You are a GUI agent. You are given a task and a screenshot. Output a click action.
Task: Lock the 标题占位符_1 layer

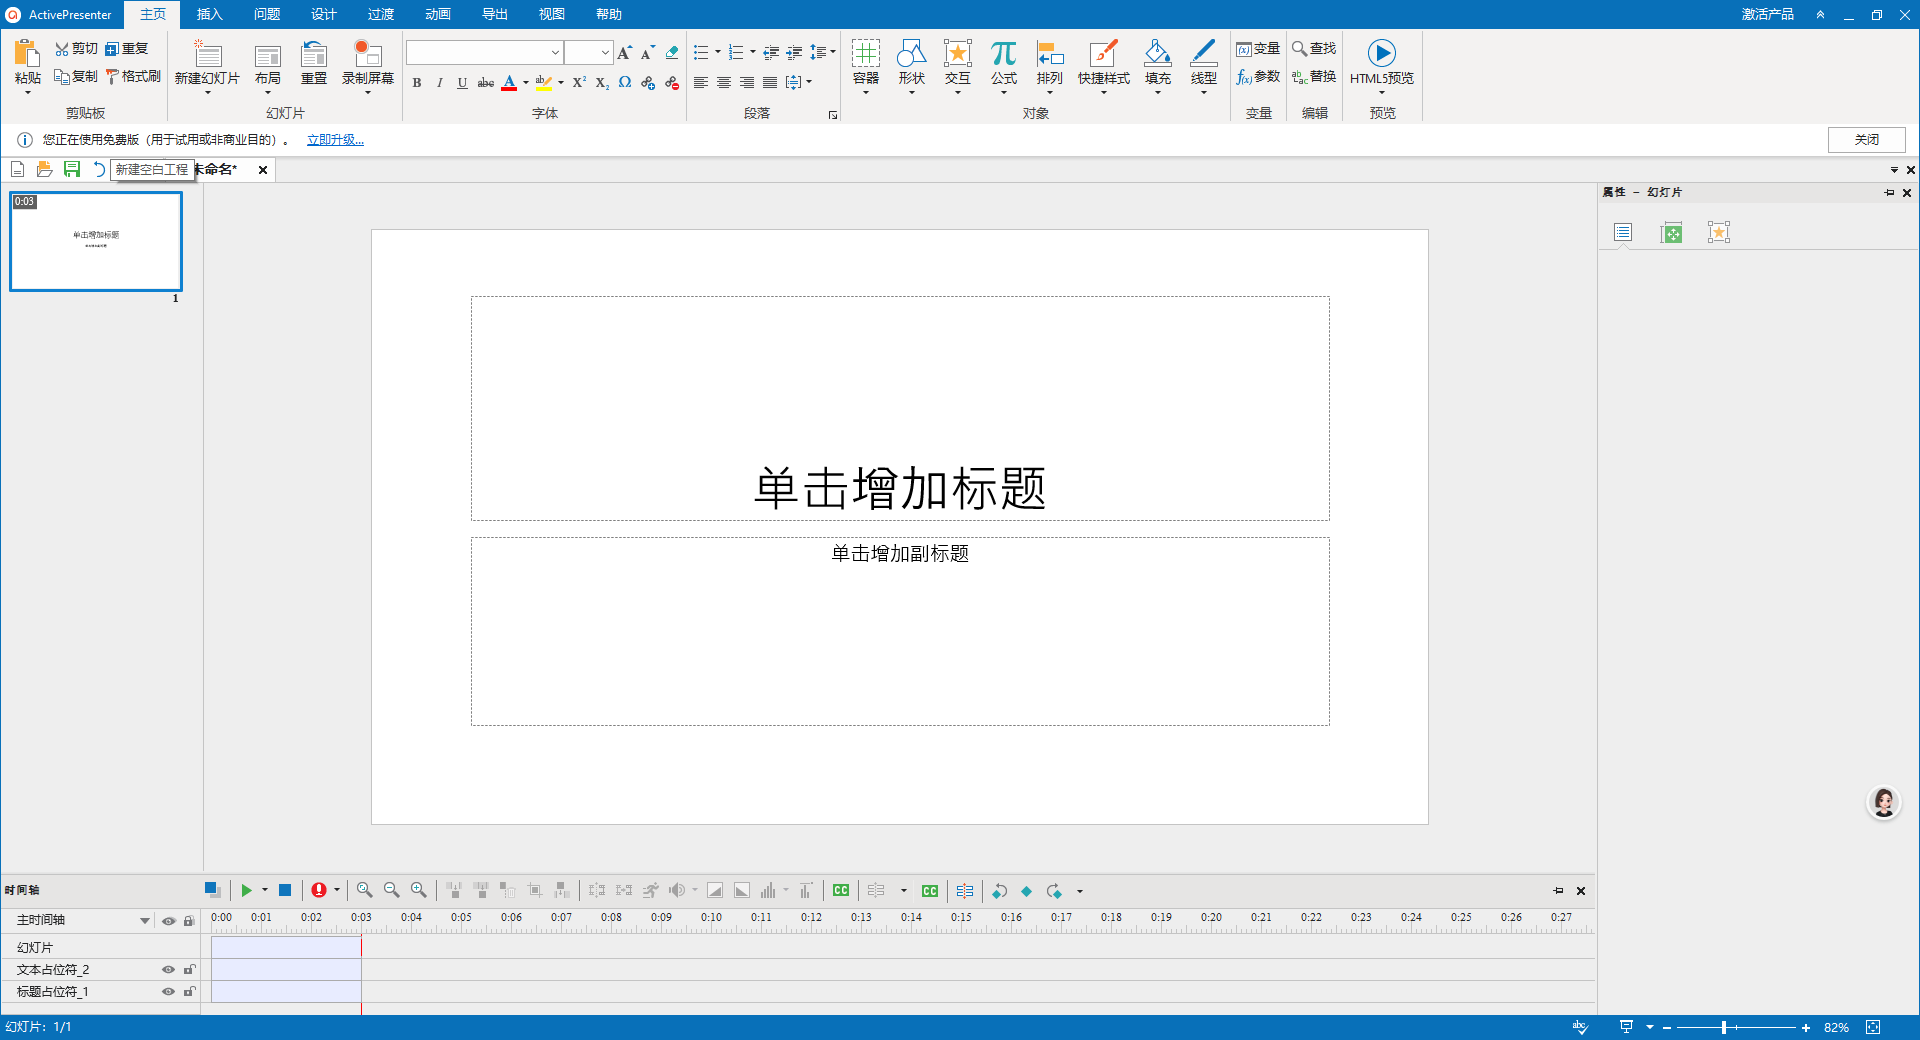point(190,992)
